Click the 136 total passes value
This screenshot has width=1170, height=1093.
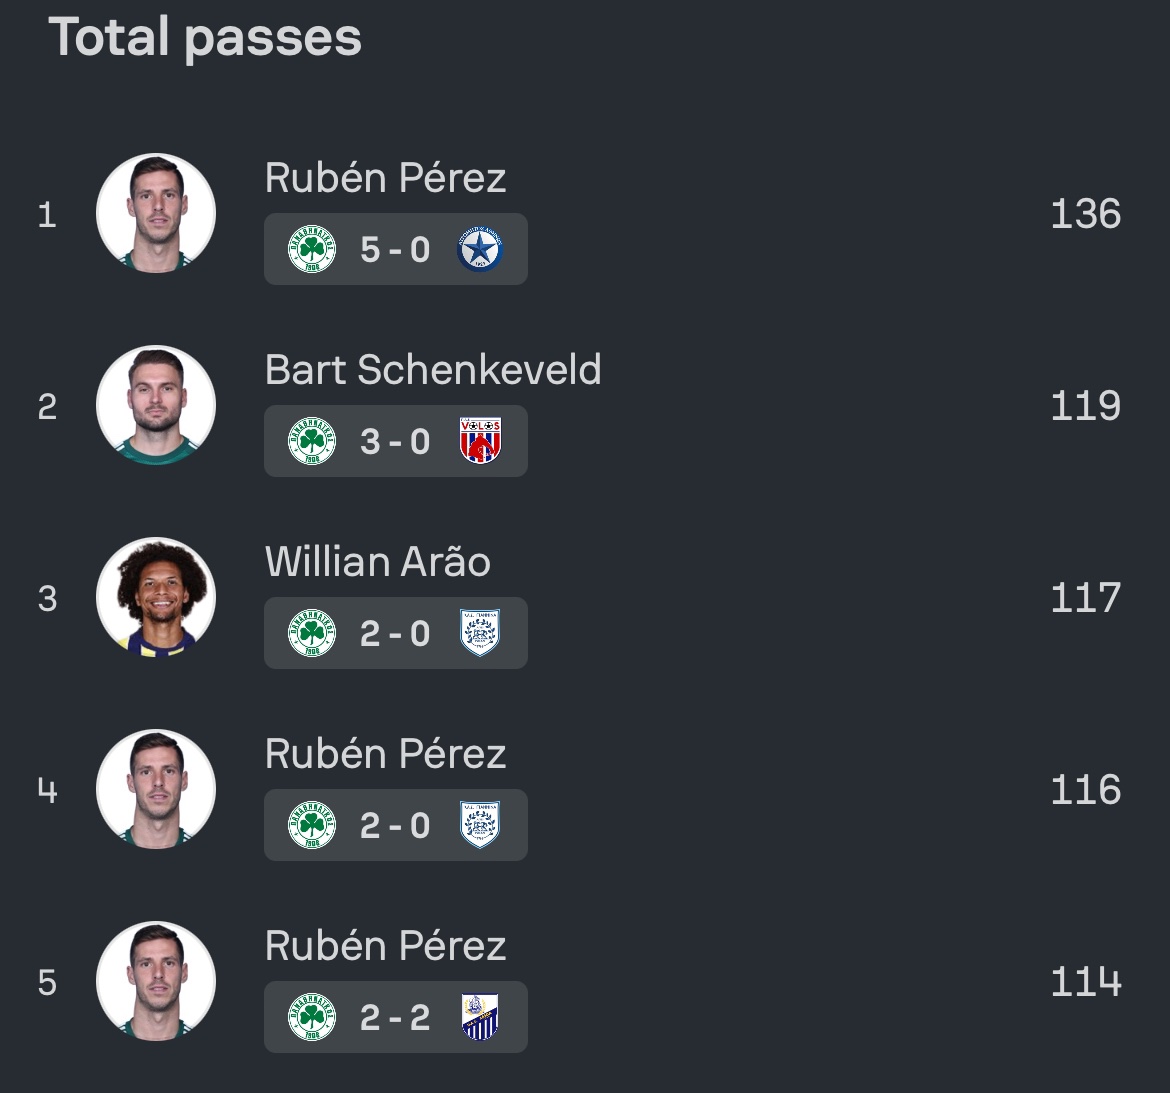(1085, 214)
